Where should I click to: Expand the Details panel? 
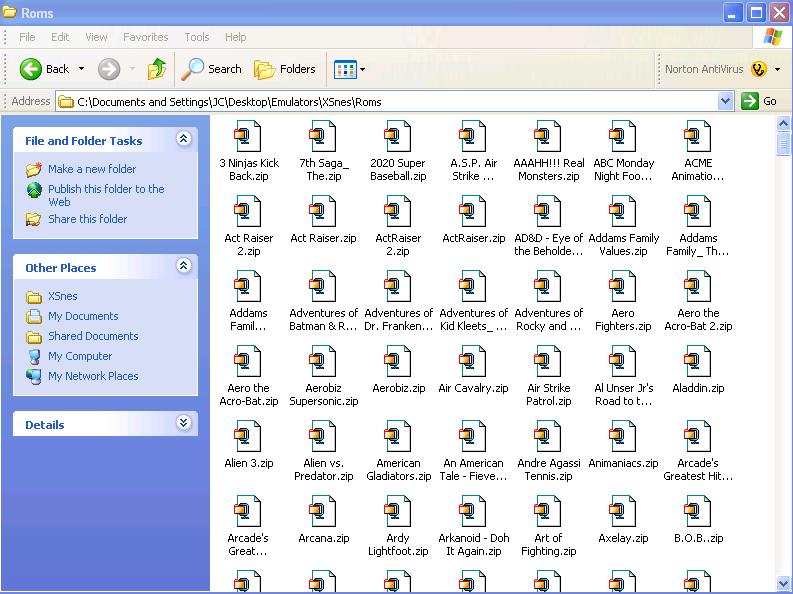[x=184, y=423]
